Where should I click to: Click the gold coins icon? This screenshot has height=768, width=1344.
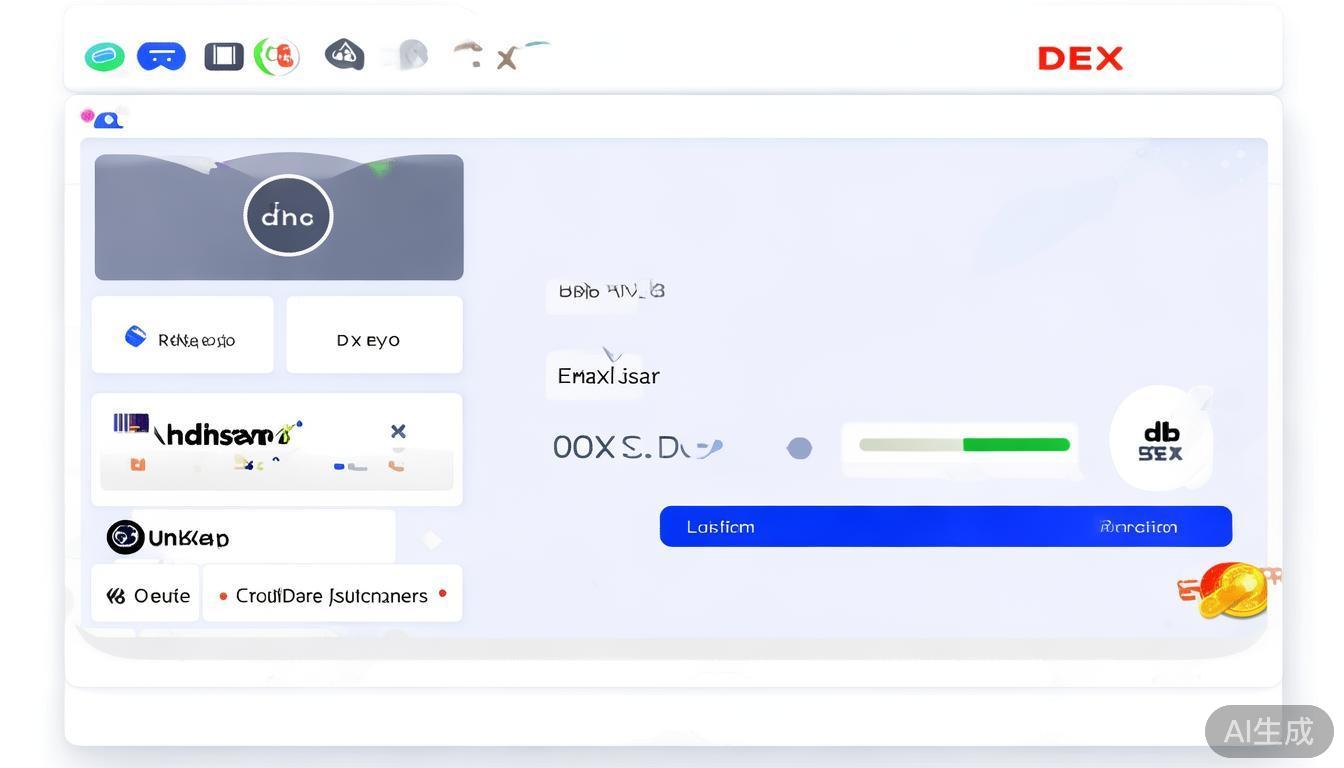coord(1230,590)
